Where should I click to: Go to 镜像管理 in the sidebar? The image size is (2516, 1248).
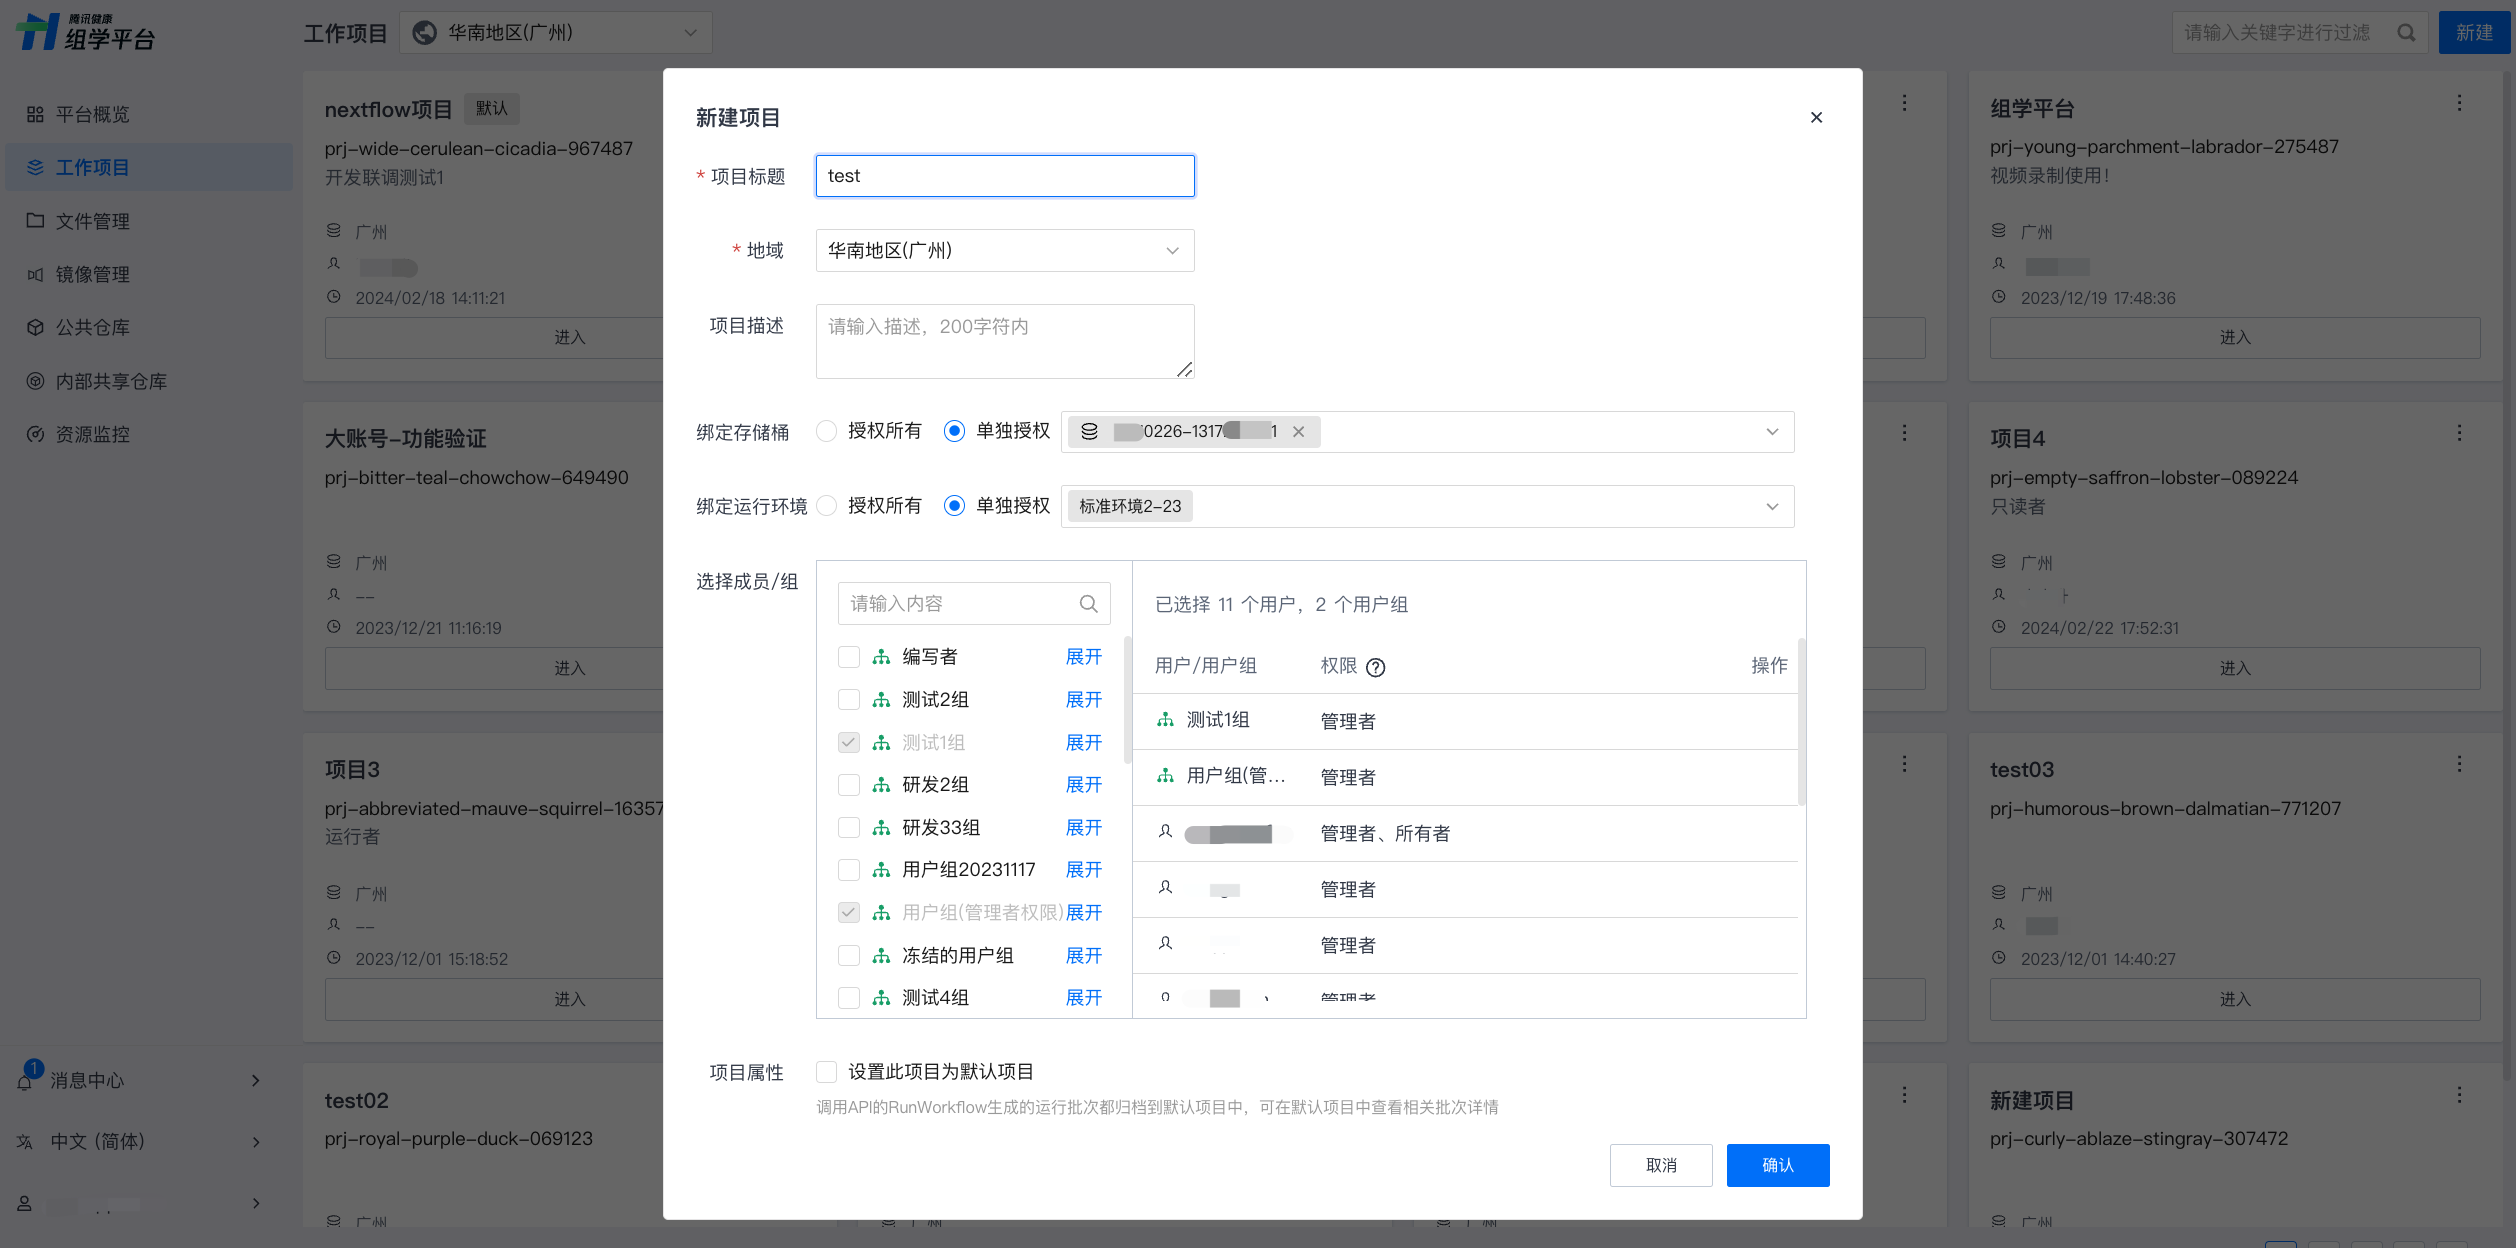(x=92, y=274)
